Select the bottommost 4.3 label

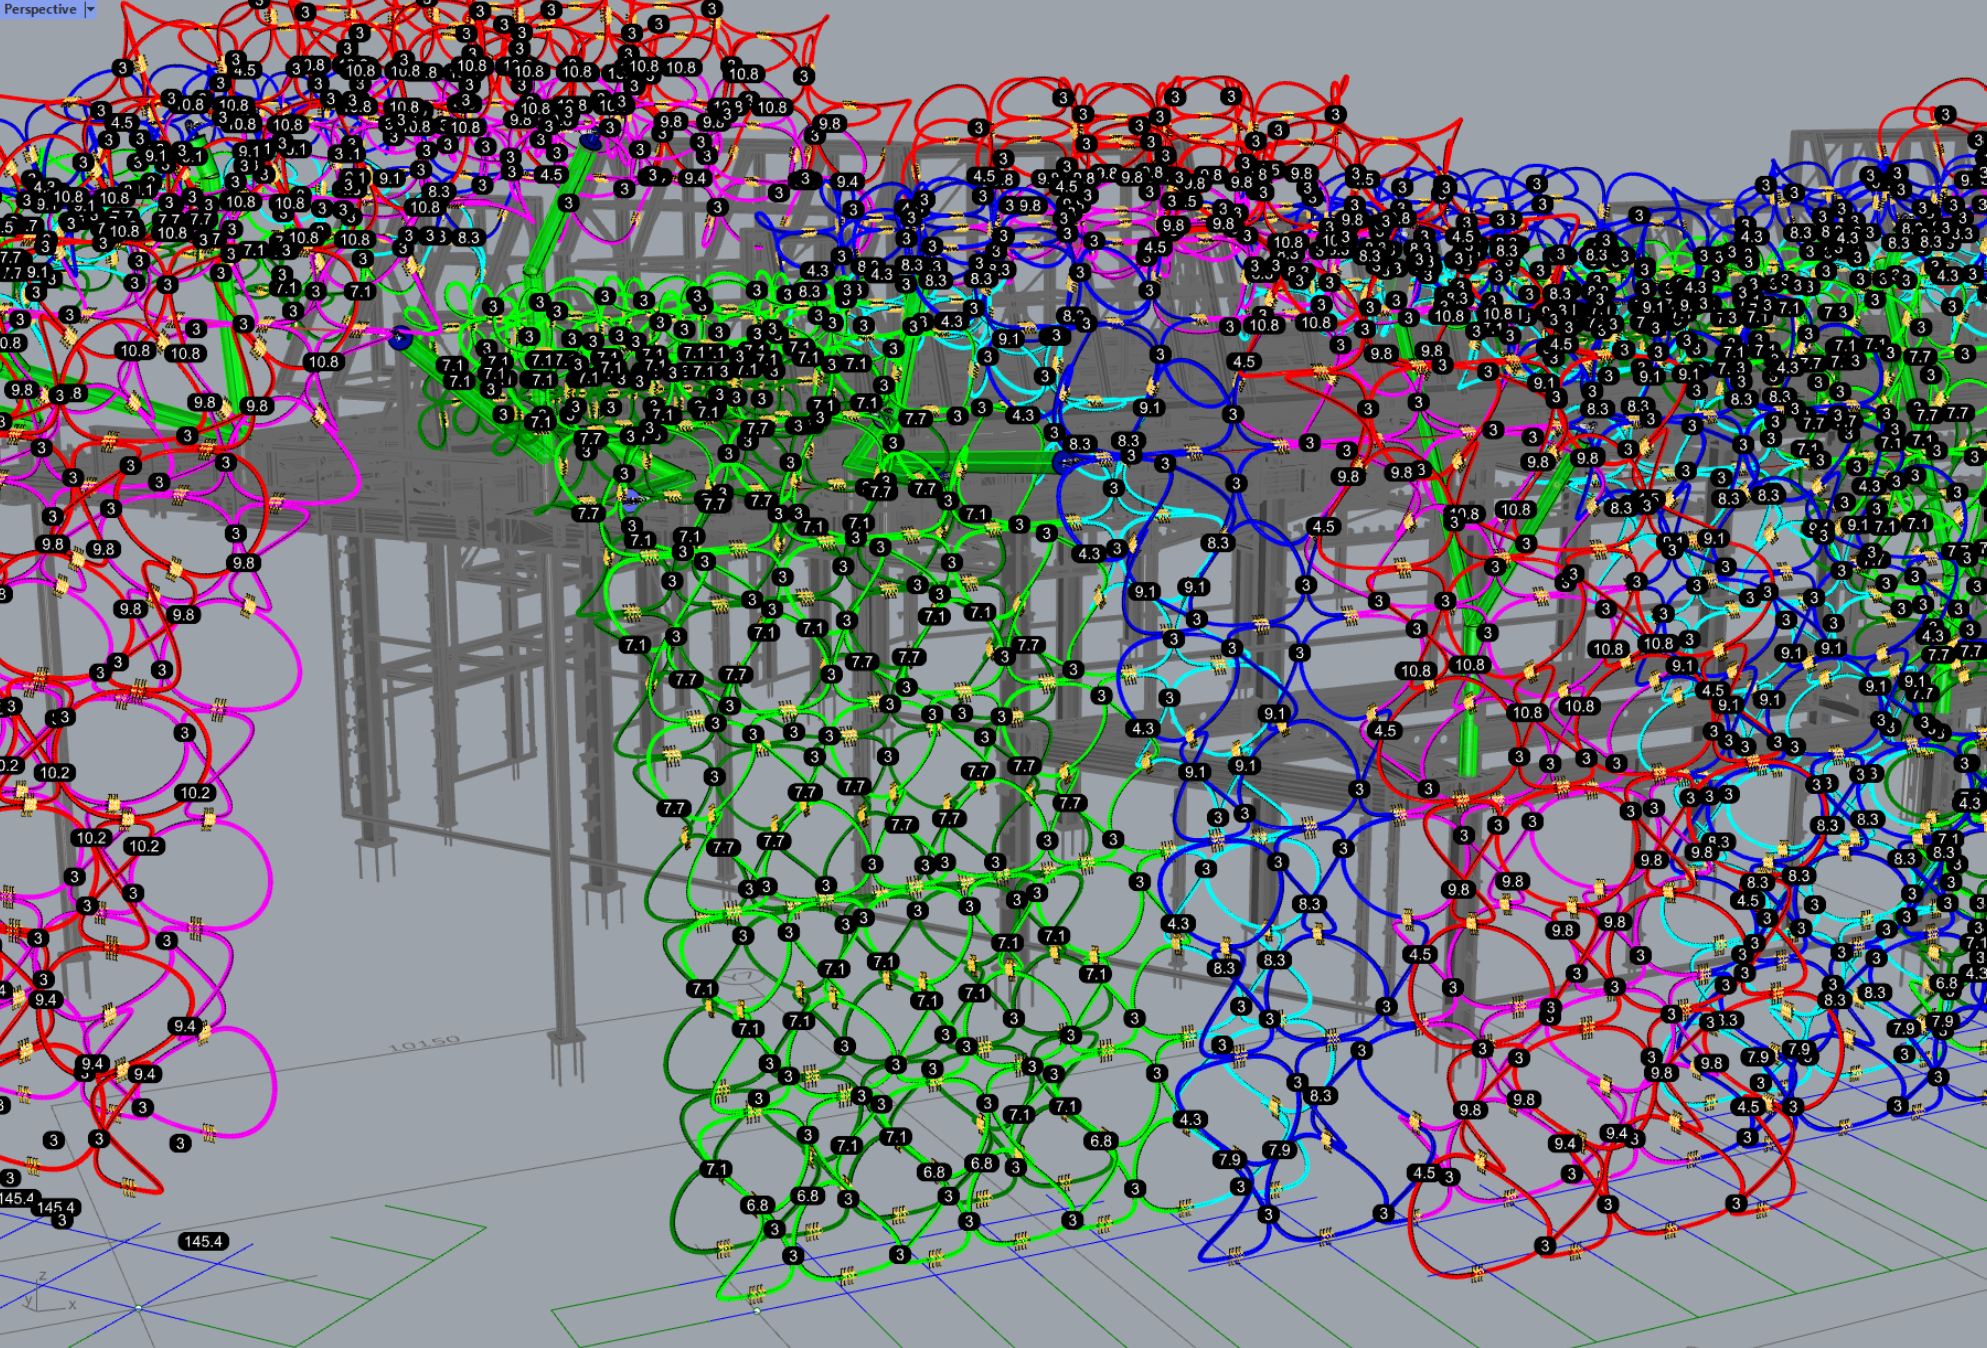[1190, 1119]
